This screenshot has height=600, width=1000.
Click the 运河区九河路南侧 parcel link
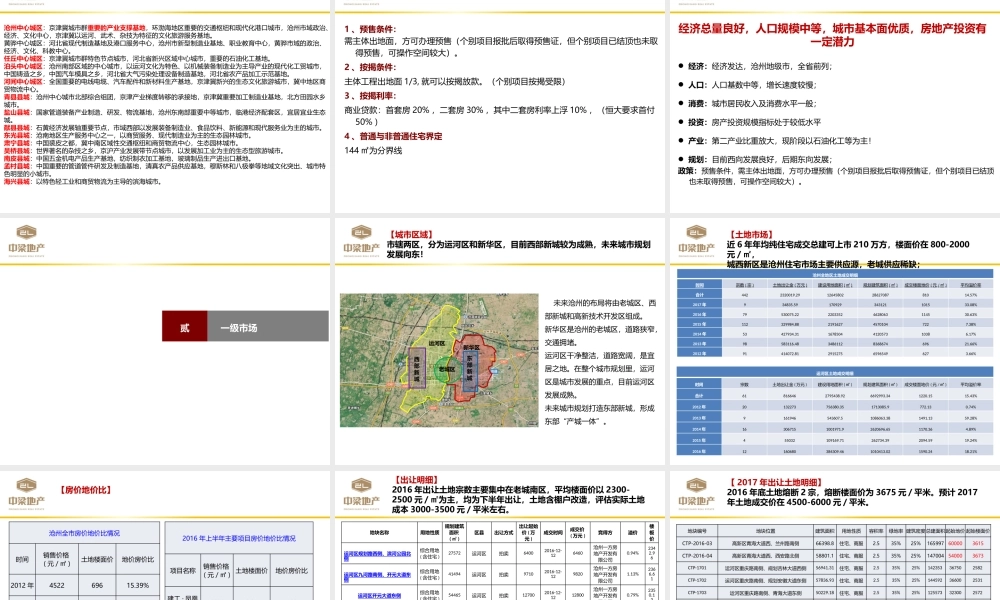377,574
